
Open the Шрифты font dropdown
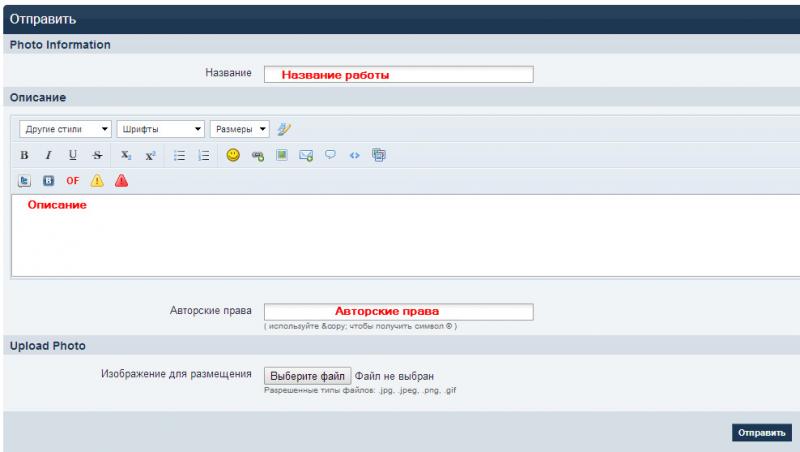tap(160, 129)
